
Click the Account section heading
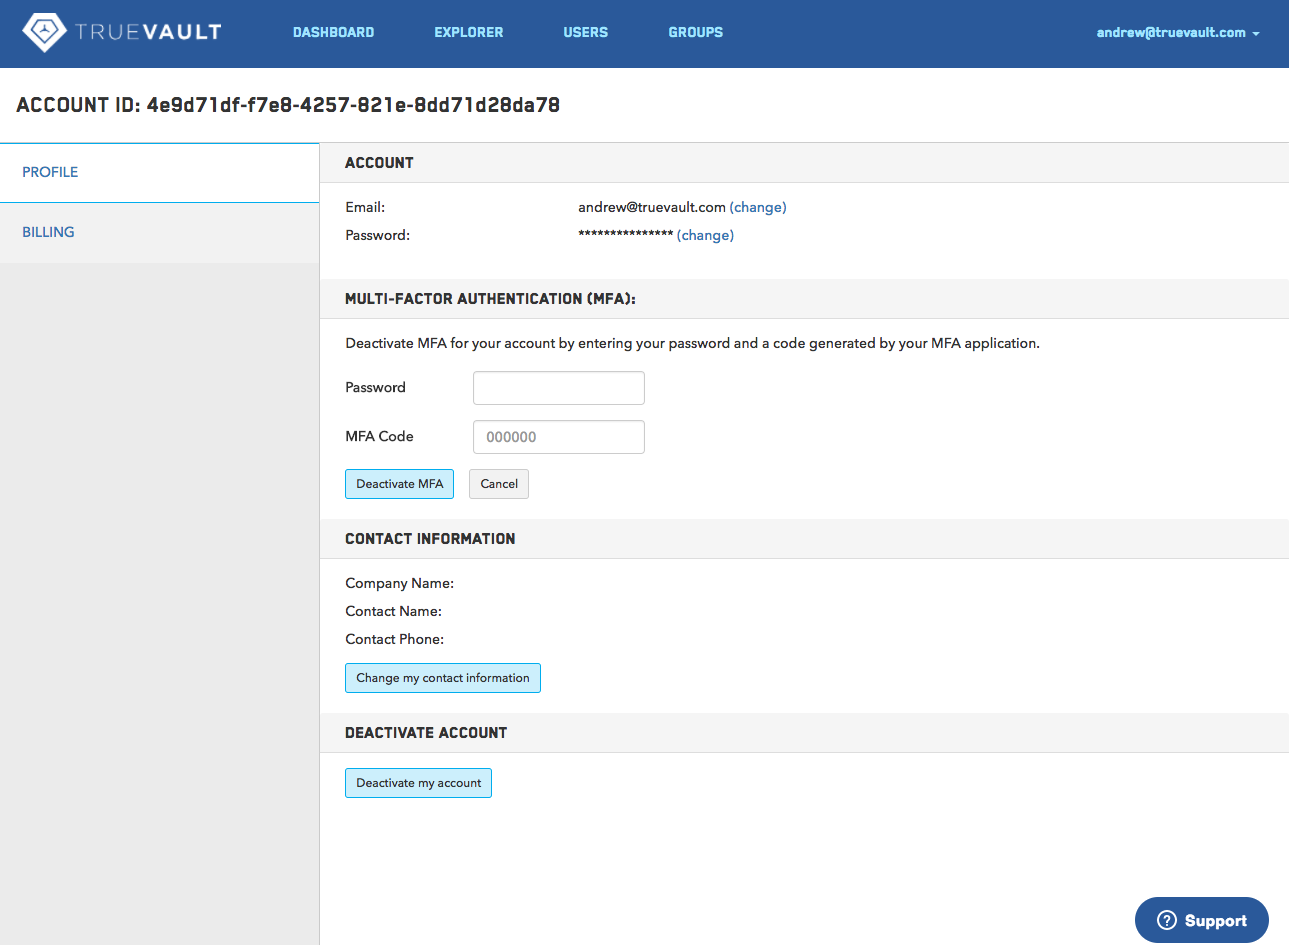tap(379, 163)
